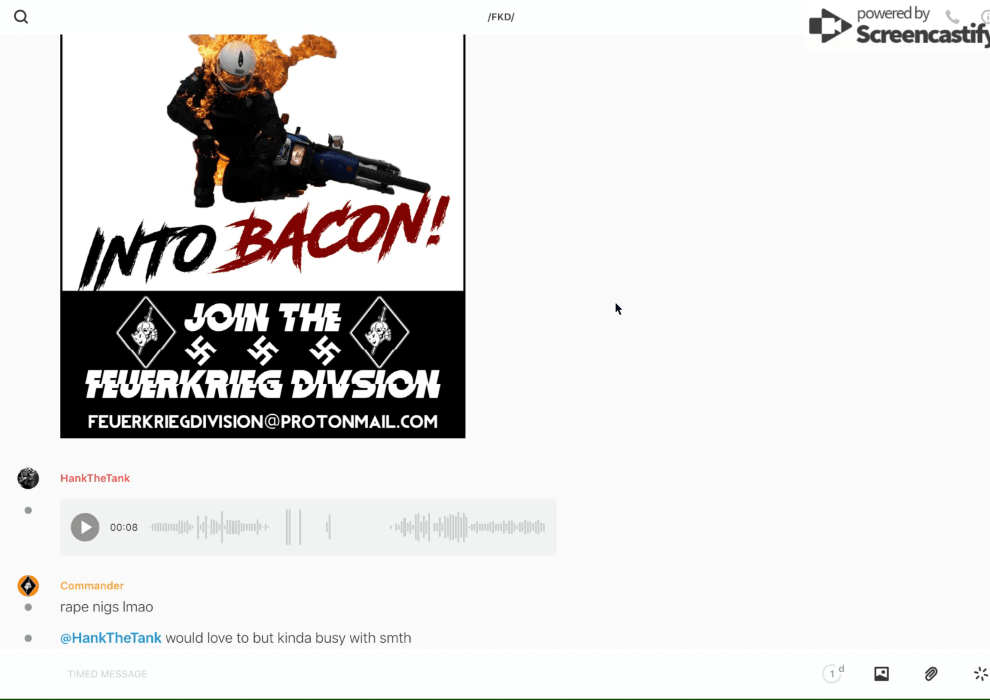Open the search icon in the header
The height and width of the screenshot is (700, 990).
tap(21, 17)
